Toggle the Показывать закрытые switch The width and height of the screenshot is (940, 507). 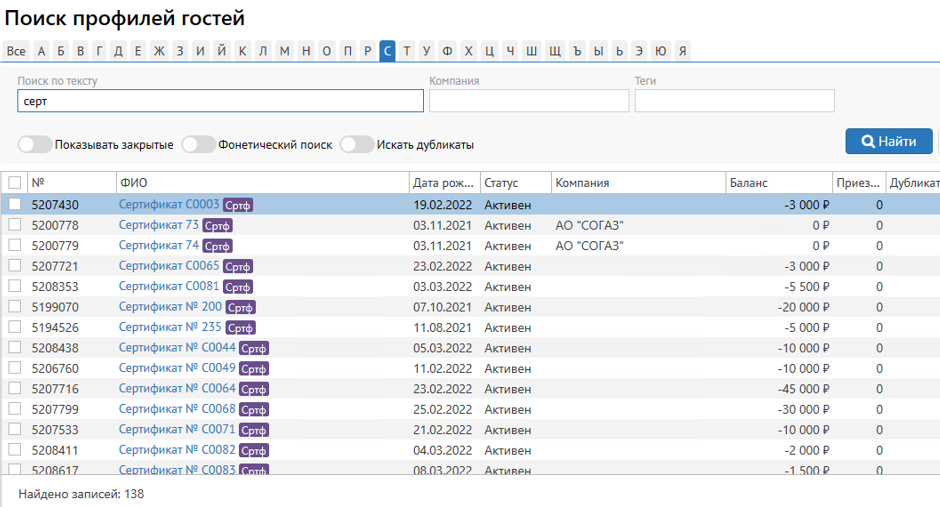(x=35, y=145)
